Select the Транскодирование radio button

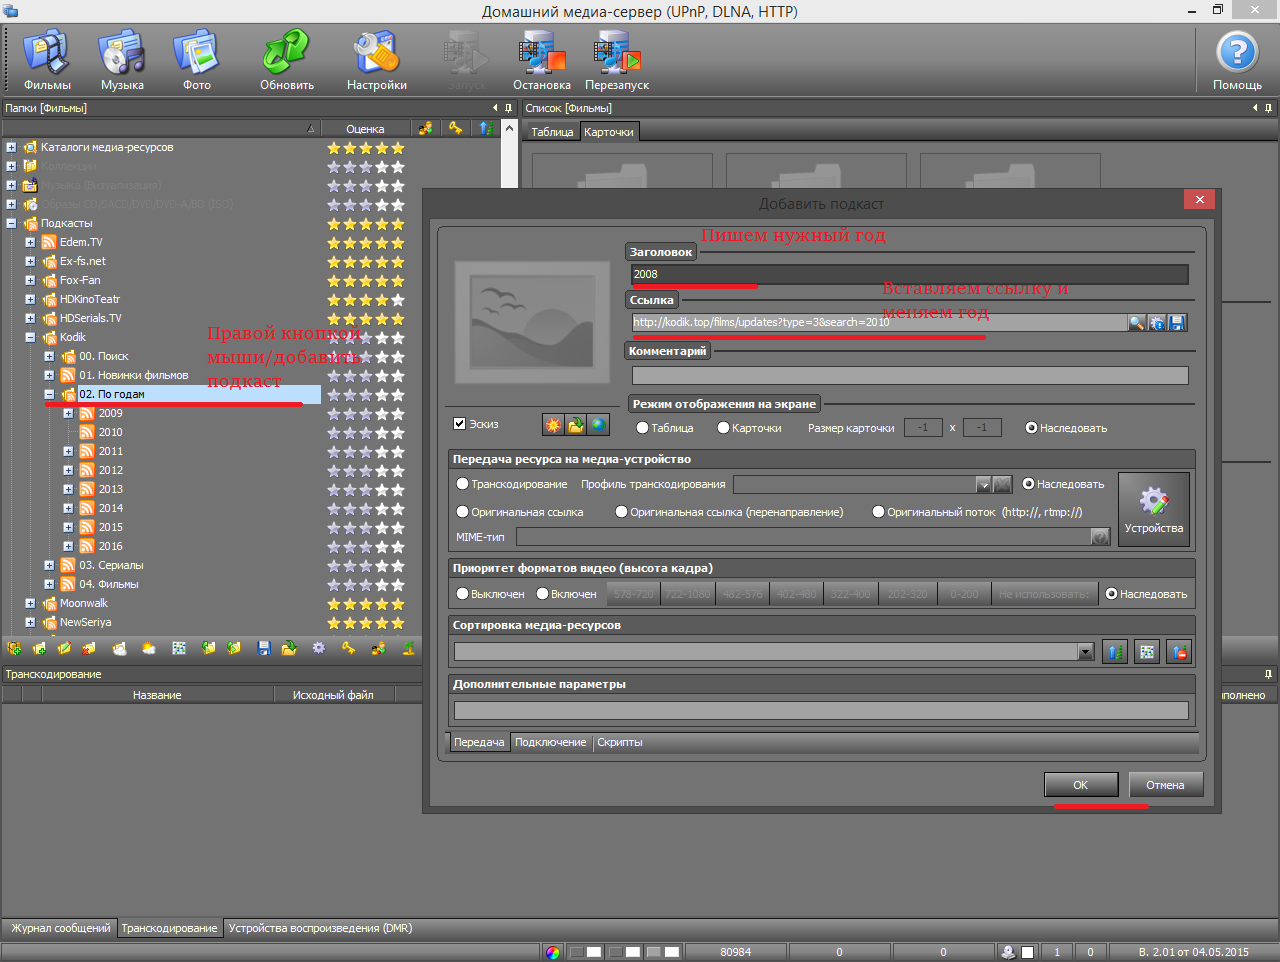pyautogui.click(x=463, y=484)
